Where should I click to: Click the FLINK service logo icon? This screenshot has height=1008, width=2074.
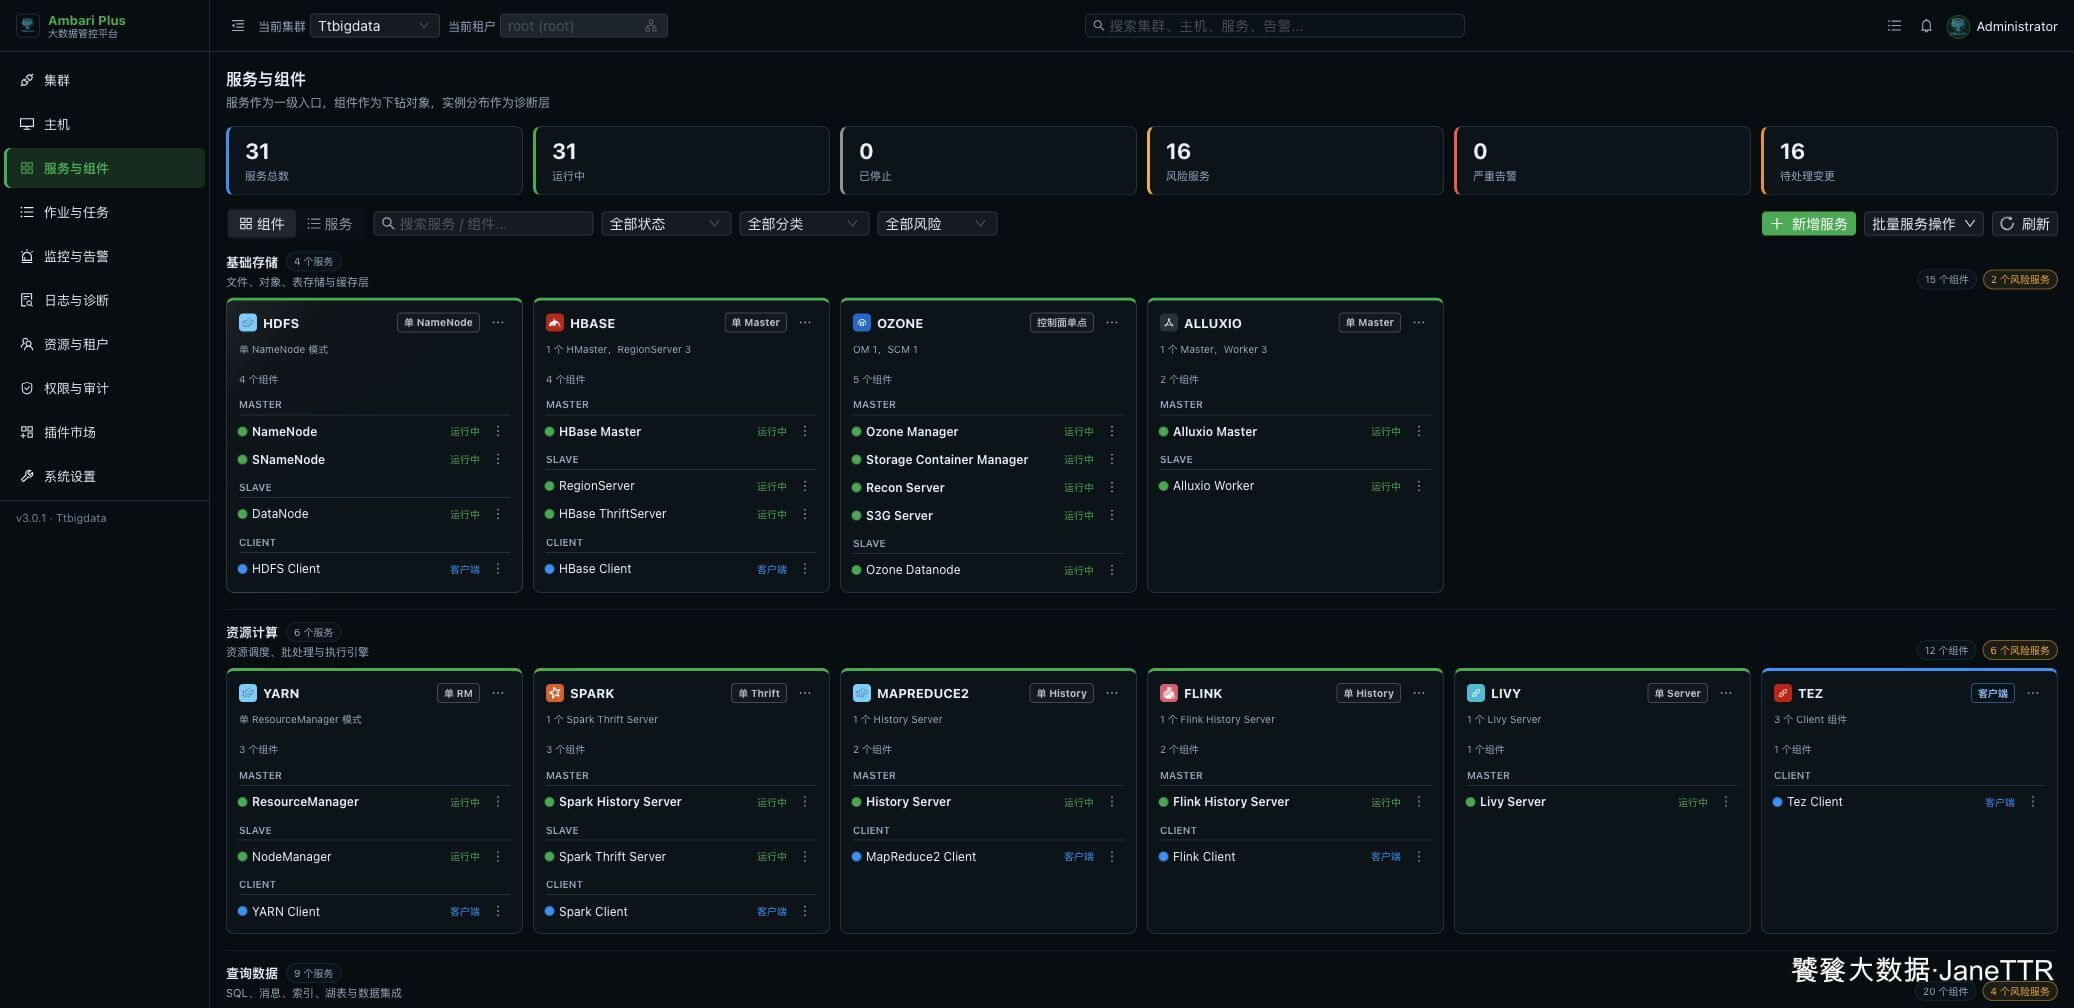1168,693
